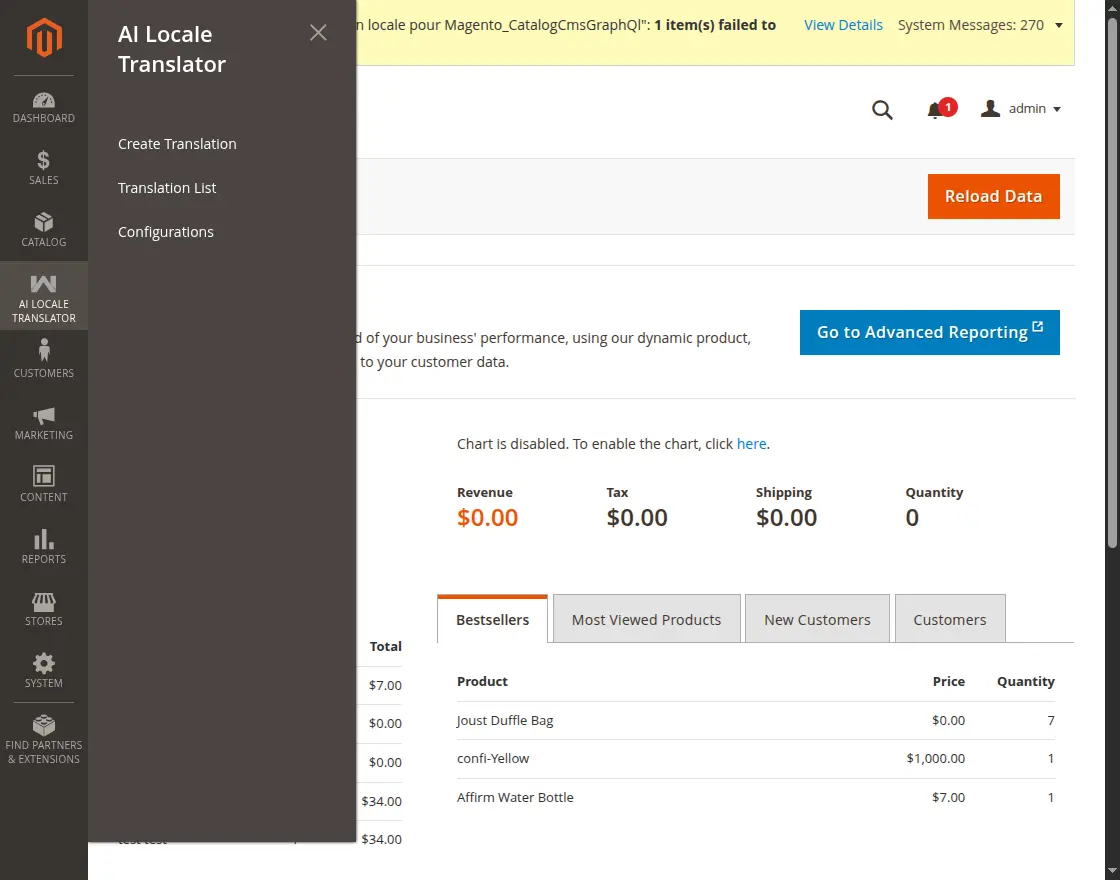Select Translation List menu item
The image size is (1120, 880).
pos(167,188)
